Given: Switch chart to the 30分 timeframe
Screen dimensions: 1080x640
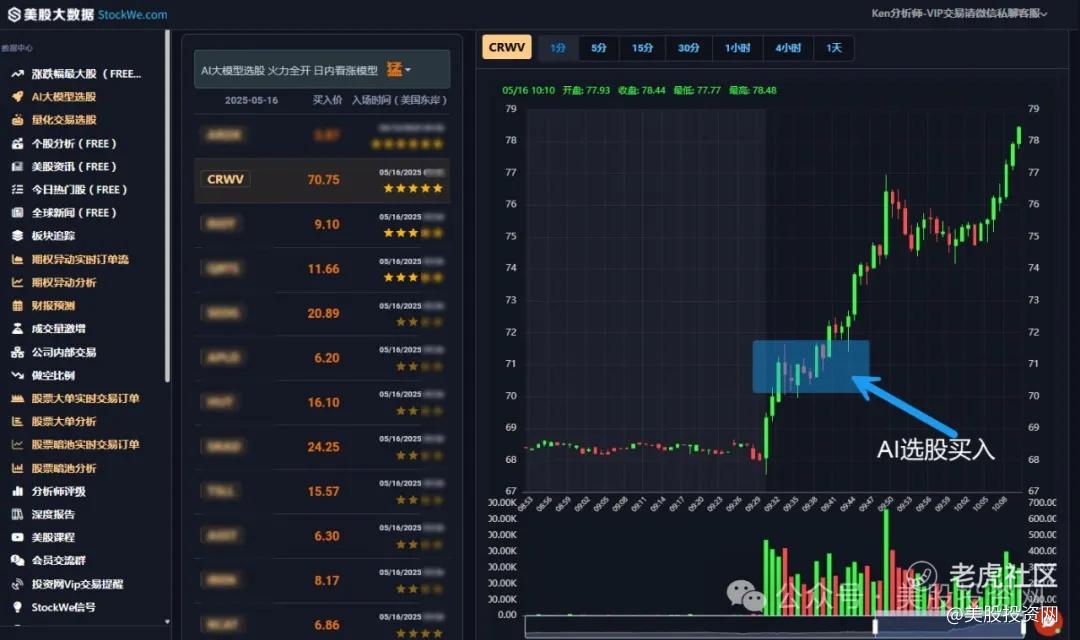Looking at the screenshot, I should pos(688,48).
